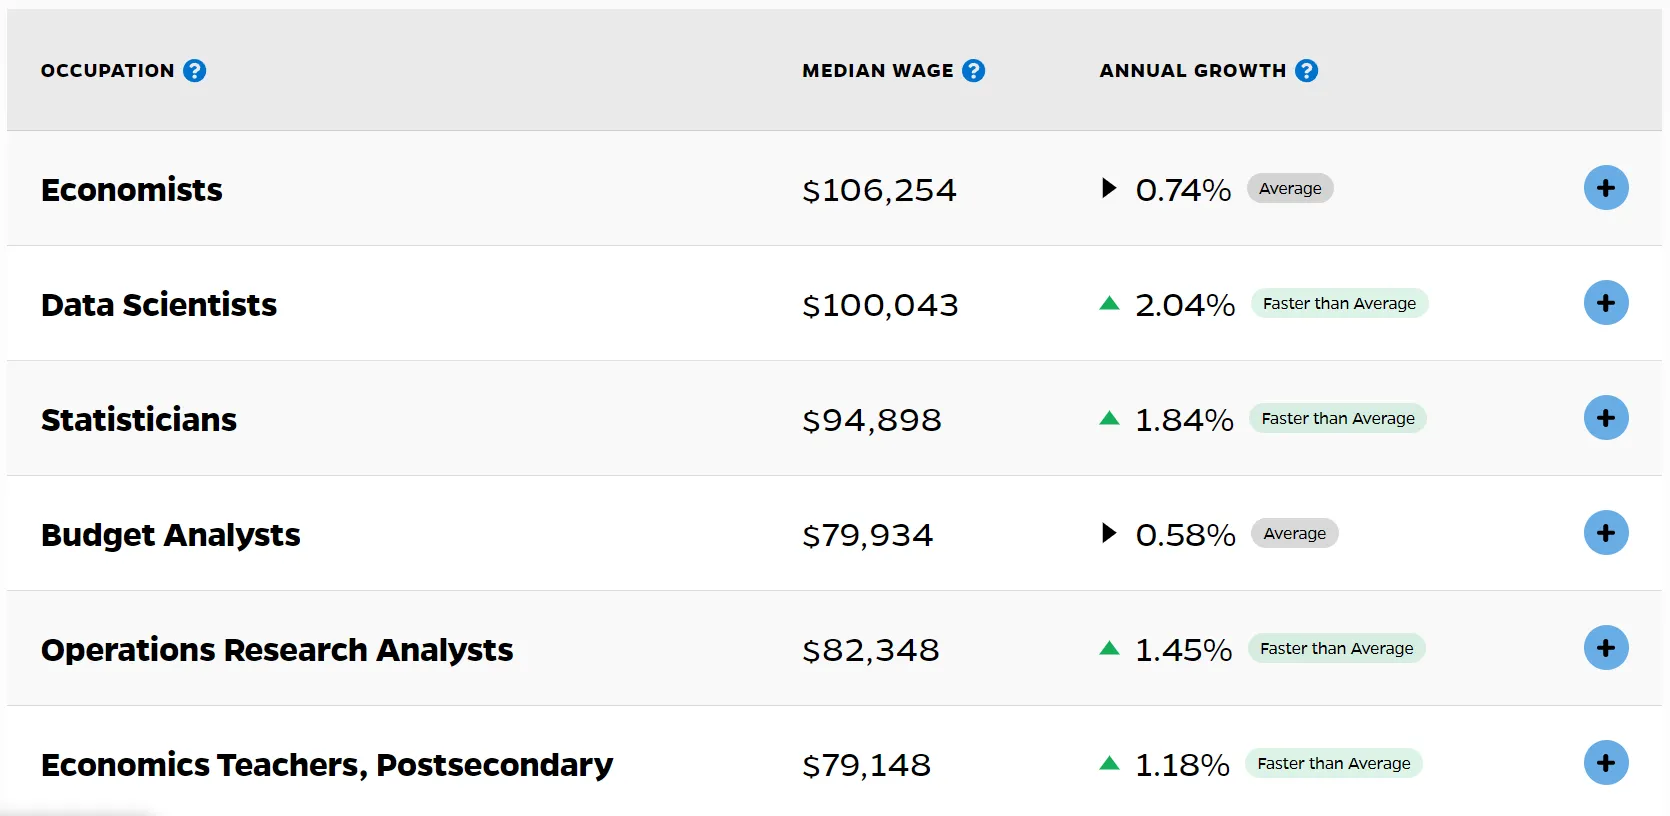
Task: Open Operations Research Analysts occupation
Action: 277,650
